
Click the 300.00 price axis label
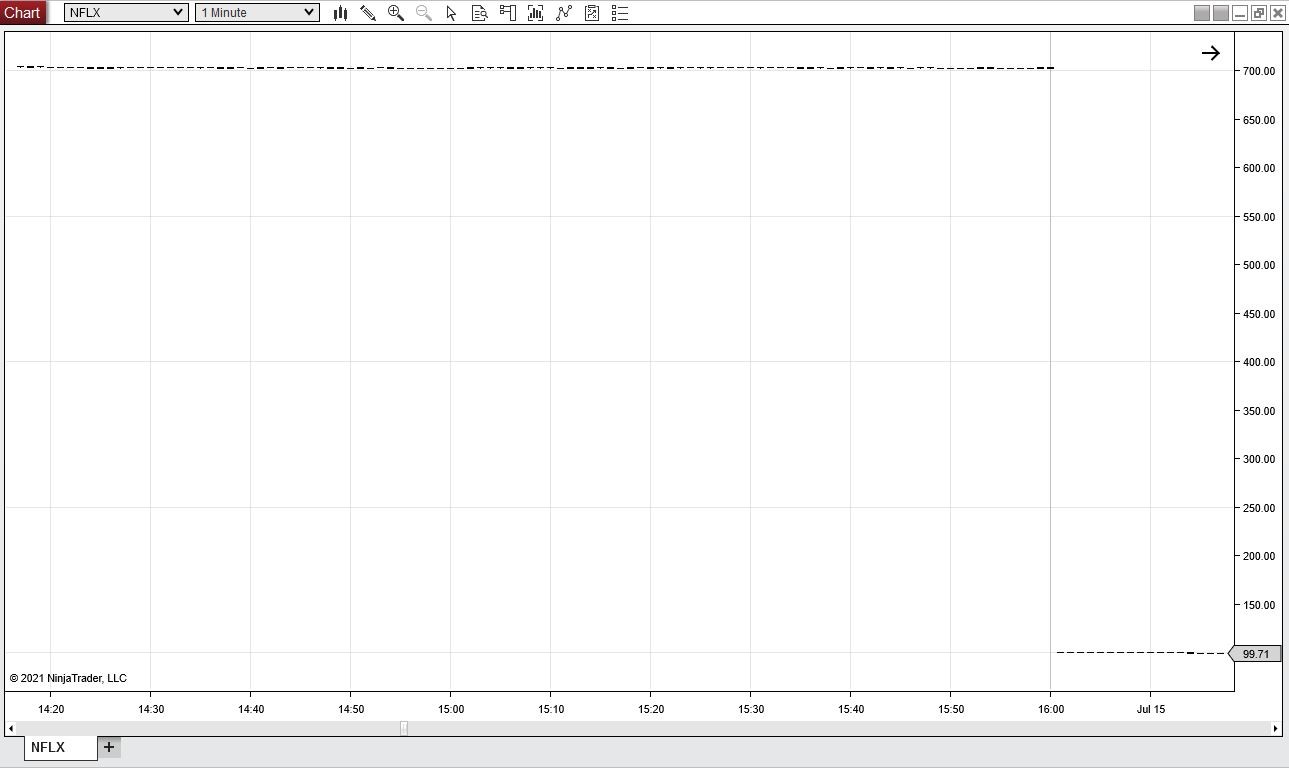coord(1259,460)
